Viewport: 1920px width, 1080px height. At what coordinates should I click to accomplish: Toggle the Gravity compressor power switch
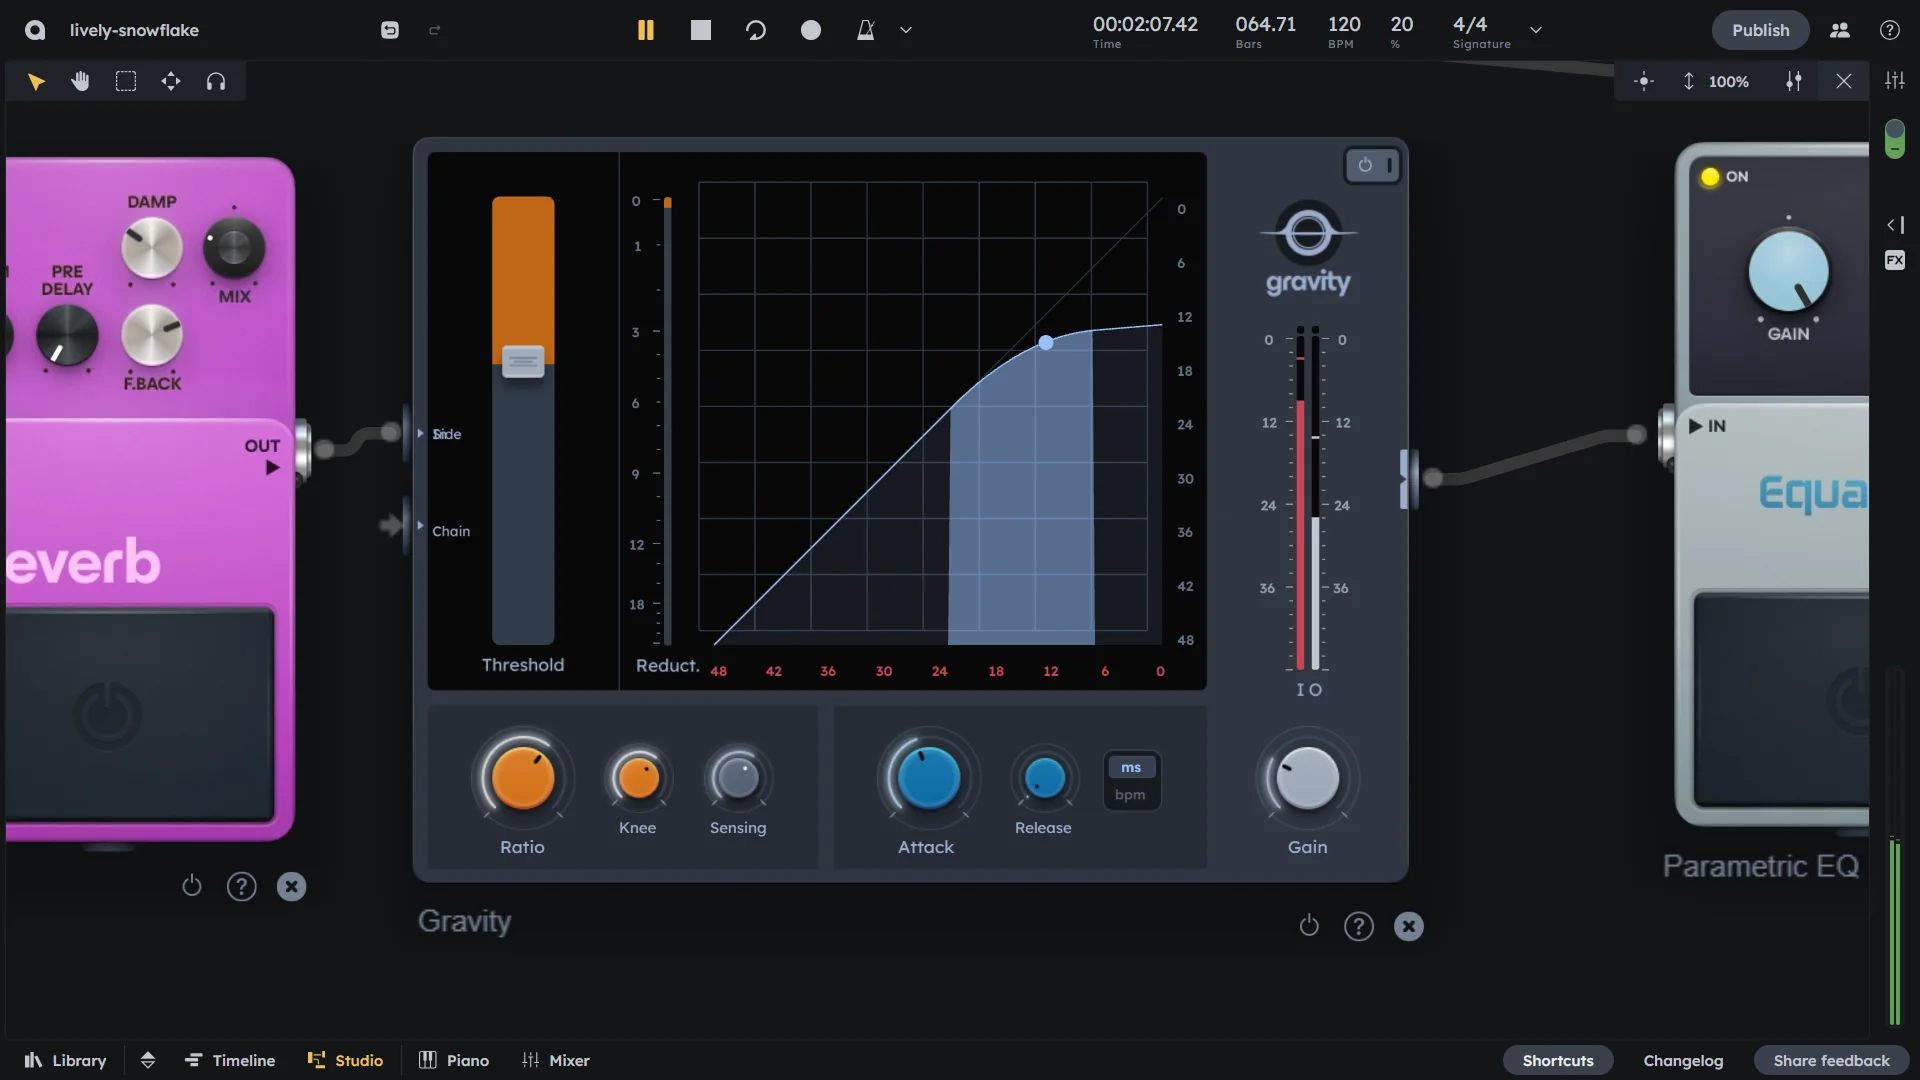[1372, 165]
